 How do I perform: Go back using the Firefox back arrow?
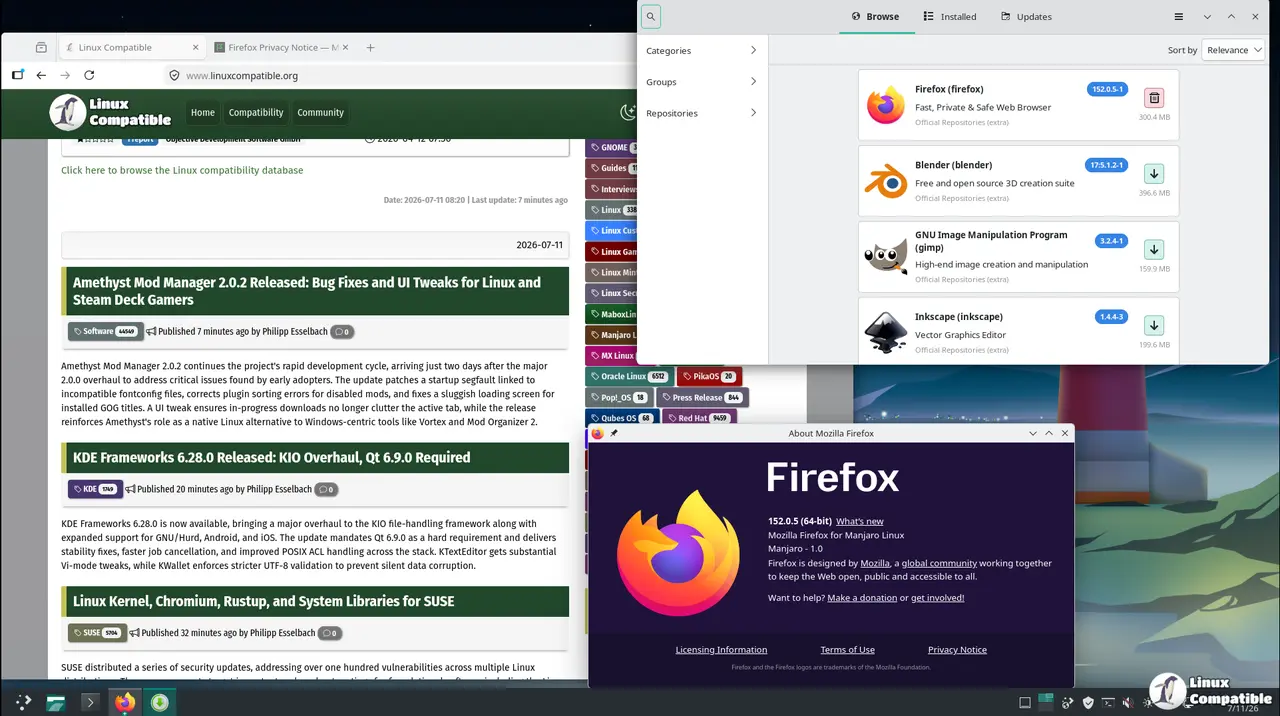point(41,75)
